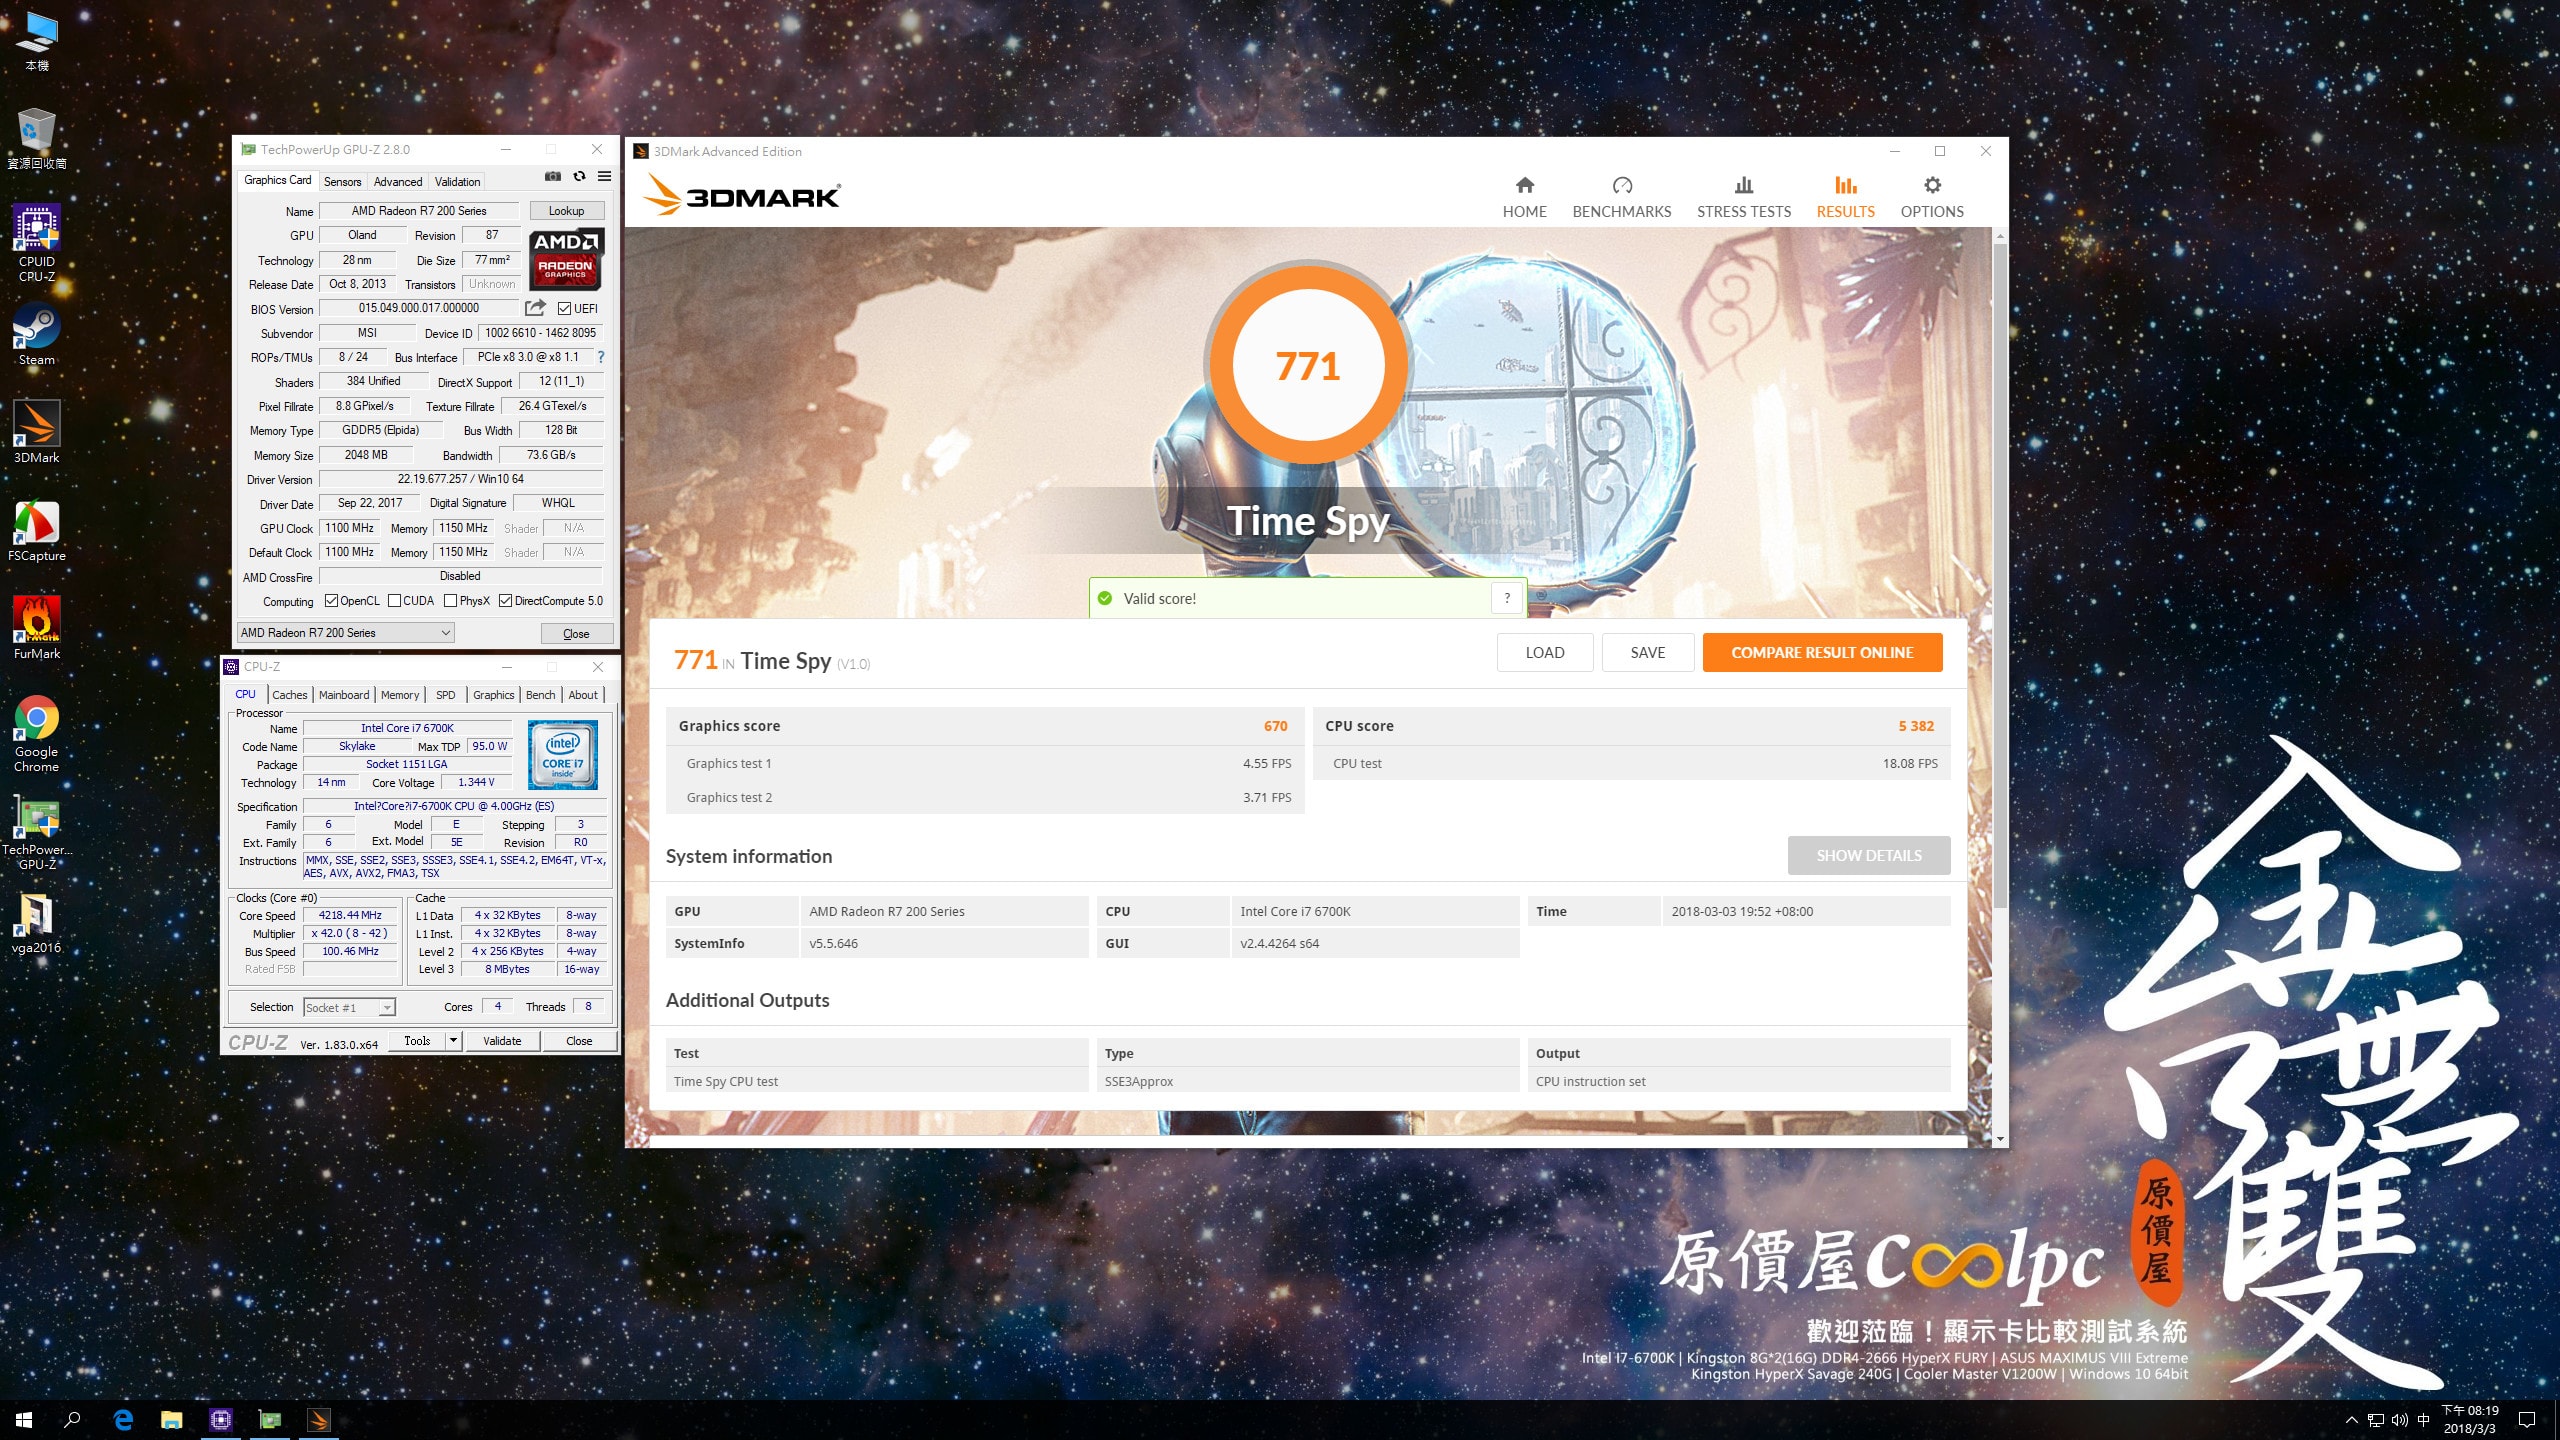This screenshot has height=1440, width=2560.
Task: Click the GPU Name field in GPU-Z
Action: [419, 211]
